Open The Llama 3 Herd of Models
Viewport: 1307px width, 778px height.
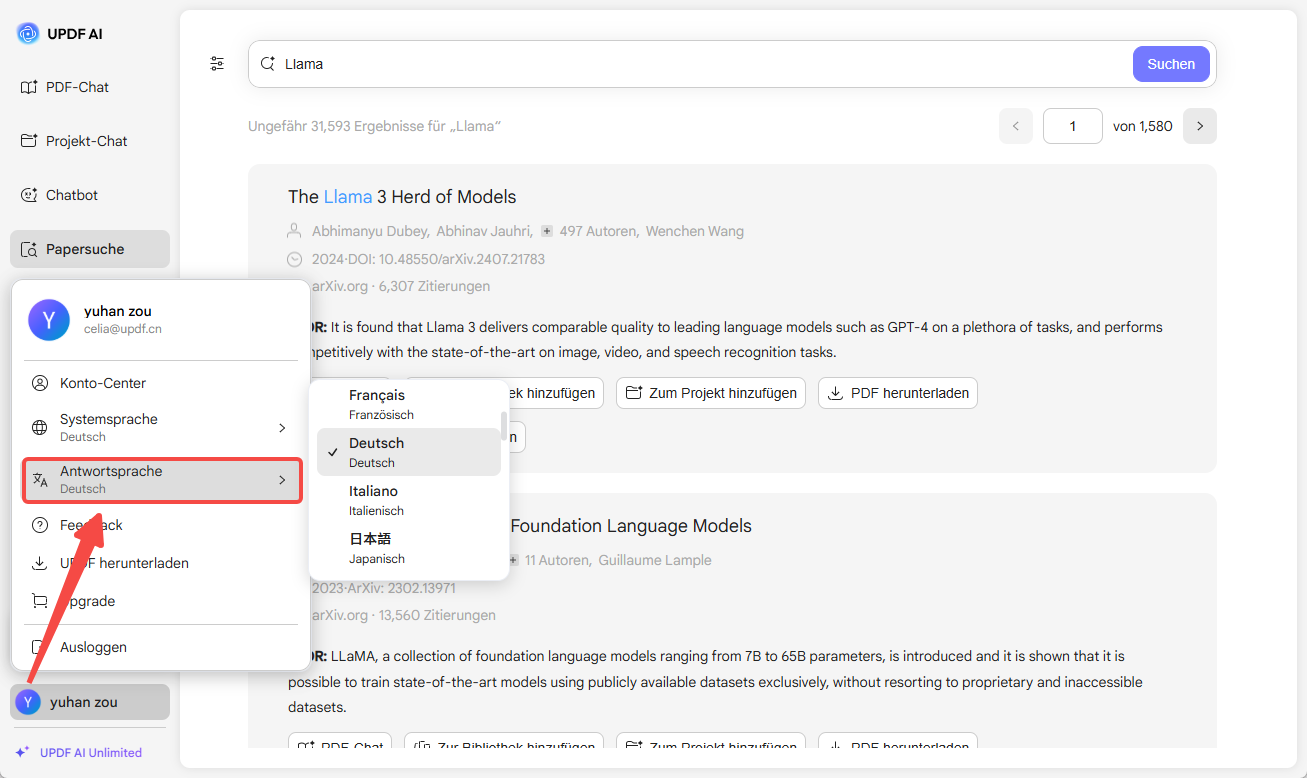pos(402,197)
